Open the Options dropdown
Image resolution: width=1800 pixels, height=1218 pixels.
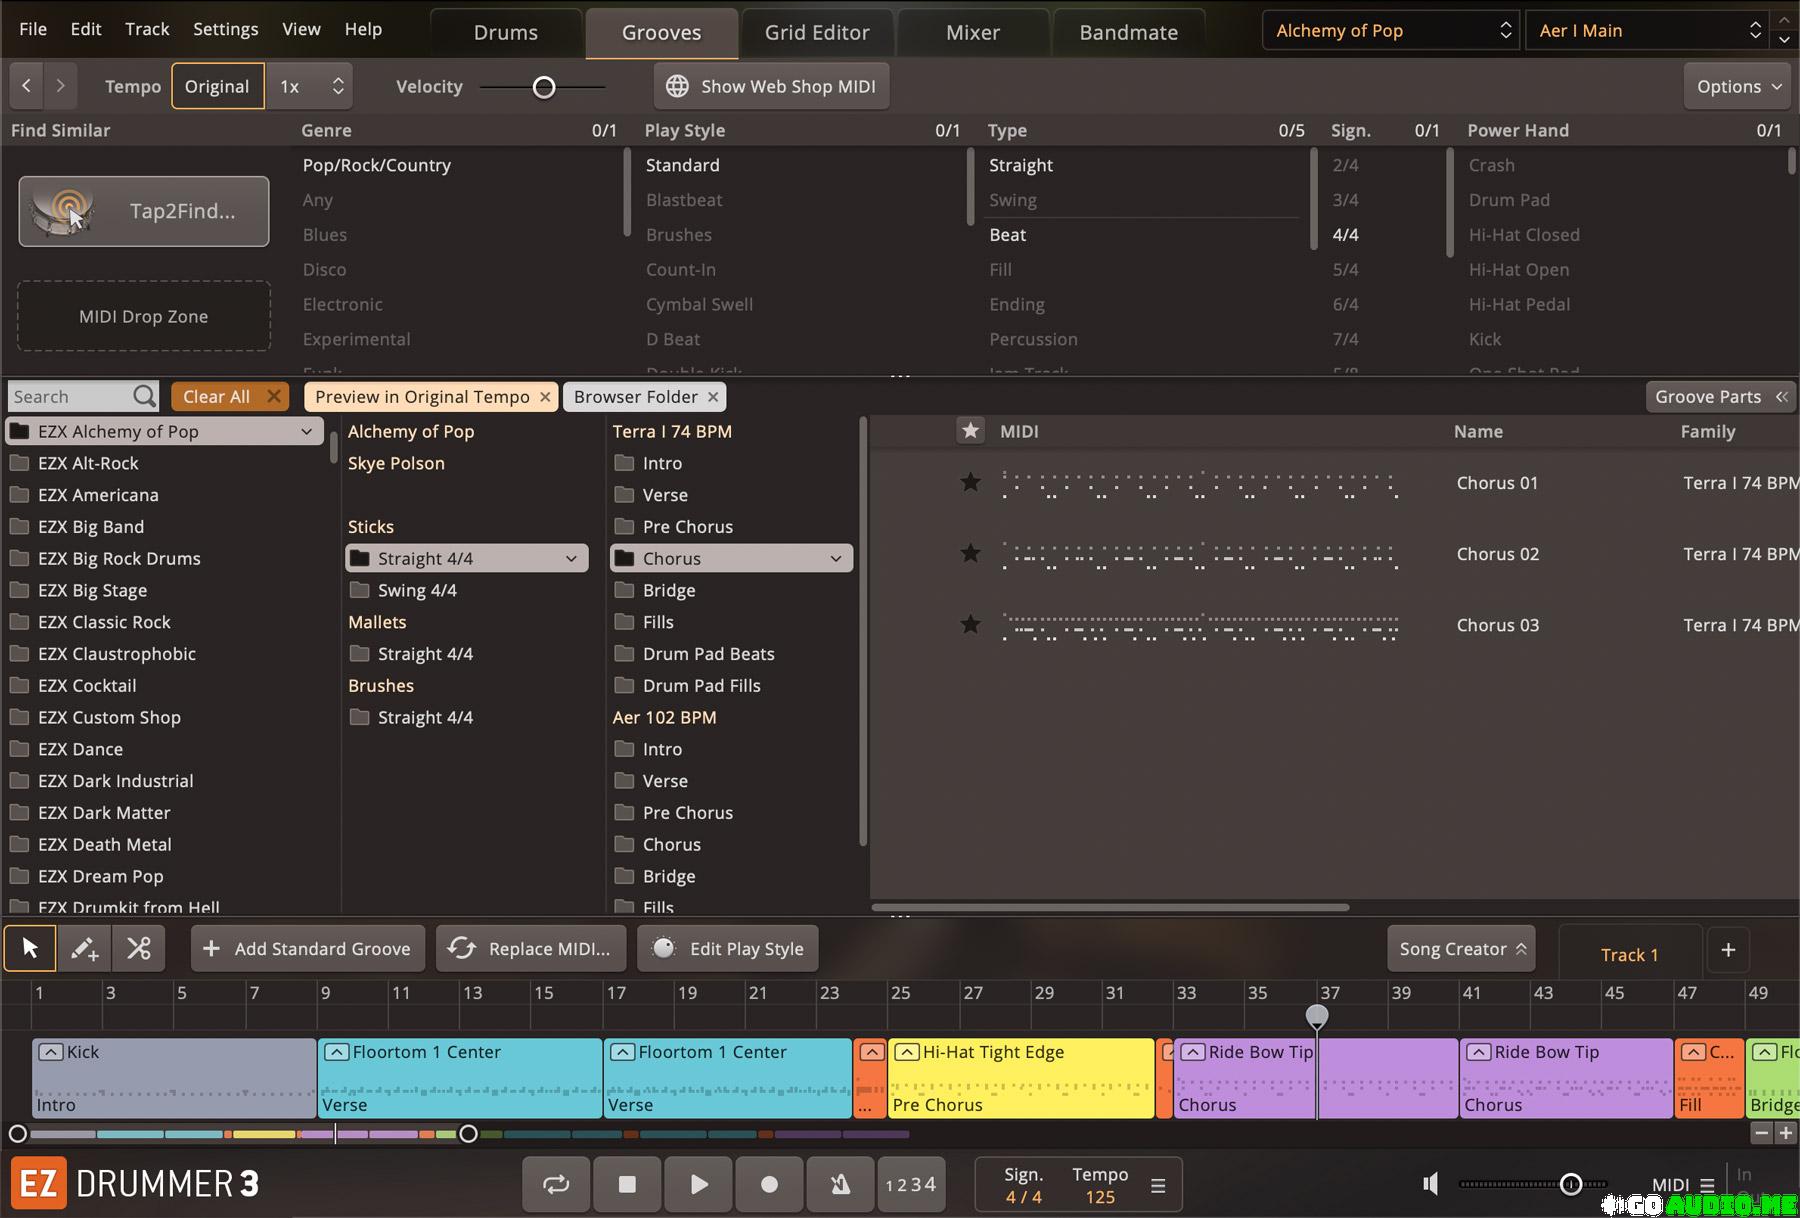[1738, 86]
